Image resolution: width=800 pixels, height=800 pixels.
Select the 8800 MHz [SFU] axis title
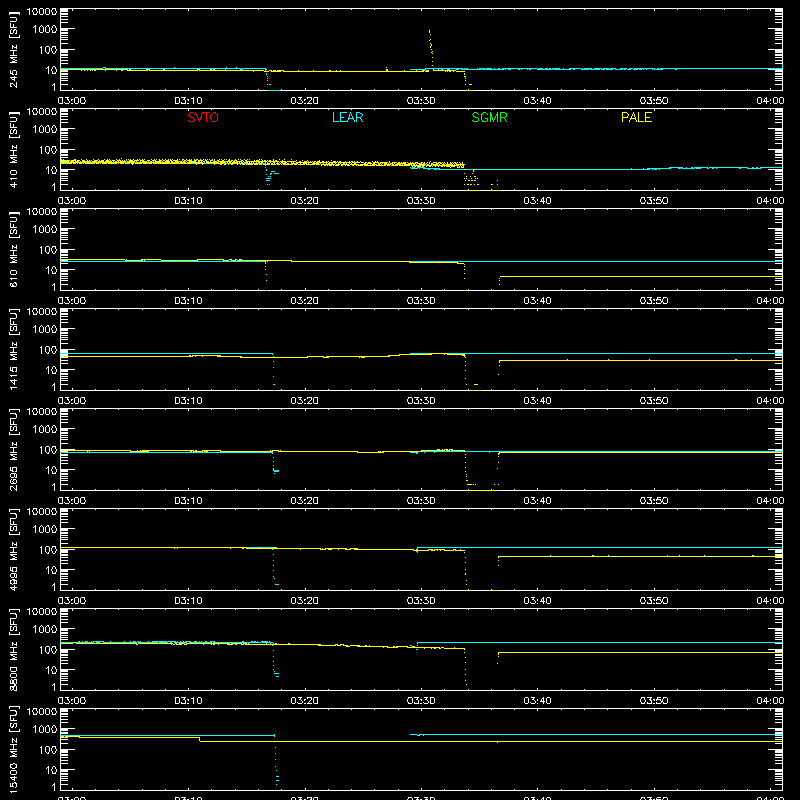pyautogui.click(x=13, y=650)
